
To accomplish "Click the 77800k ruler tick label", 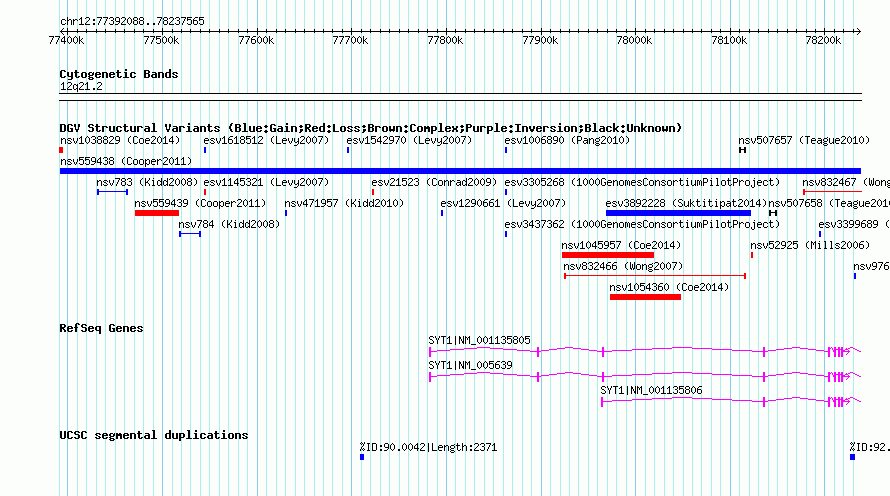I will [x=445, y=40].
